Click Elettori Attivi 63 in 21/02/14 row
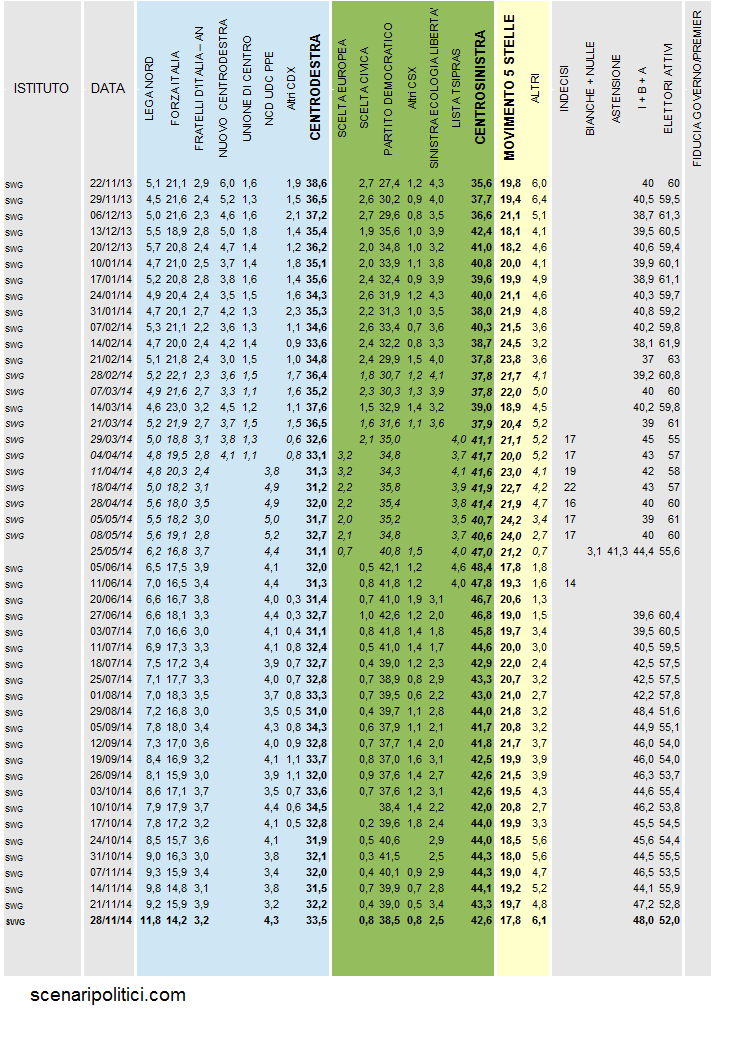 point(673,359)
